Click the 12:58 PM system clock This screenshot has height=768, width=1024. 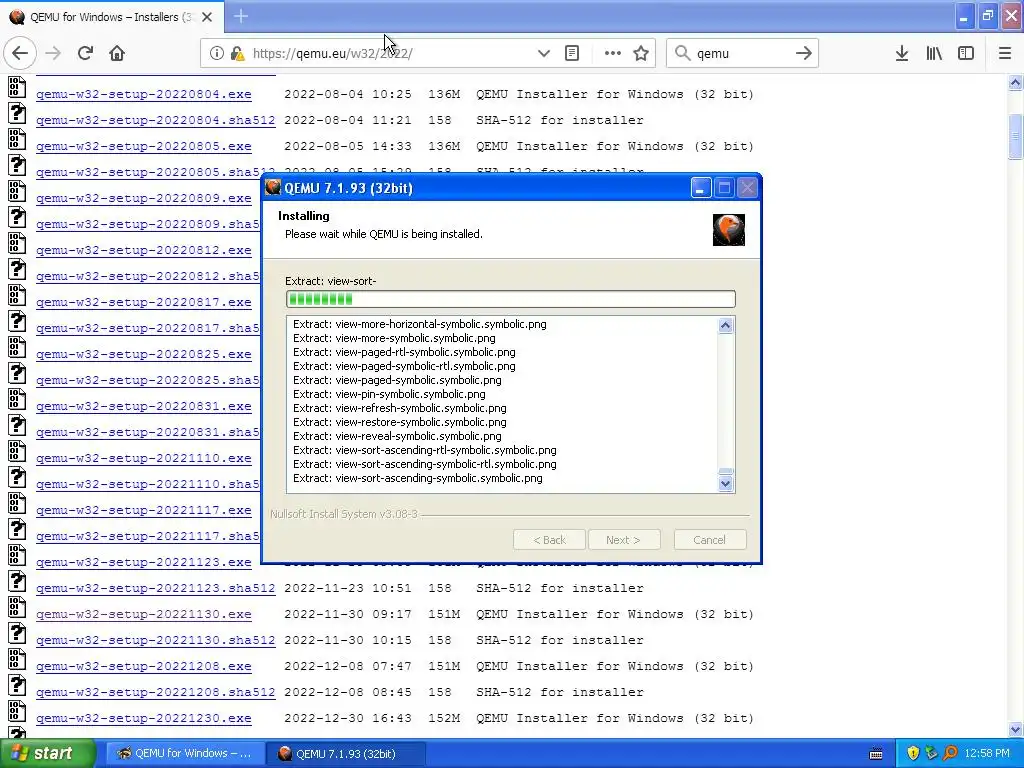point(987,753)
